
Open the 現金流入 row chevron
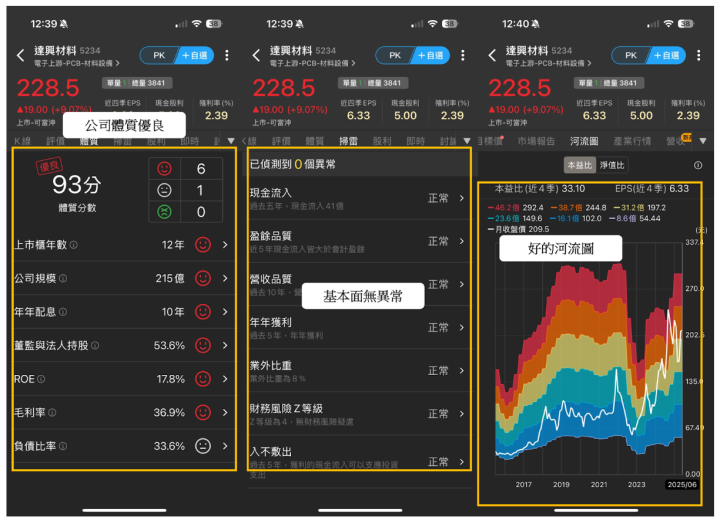[x=462, y=198]
